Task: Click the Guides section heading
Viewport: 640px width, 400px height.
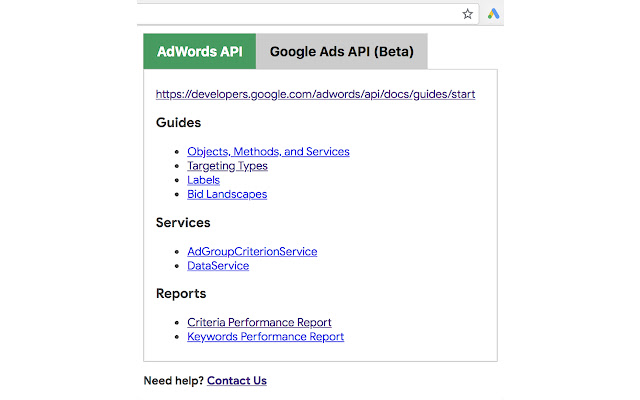Action: [179, 123]
